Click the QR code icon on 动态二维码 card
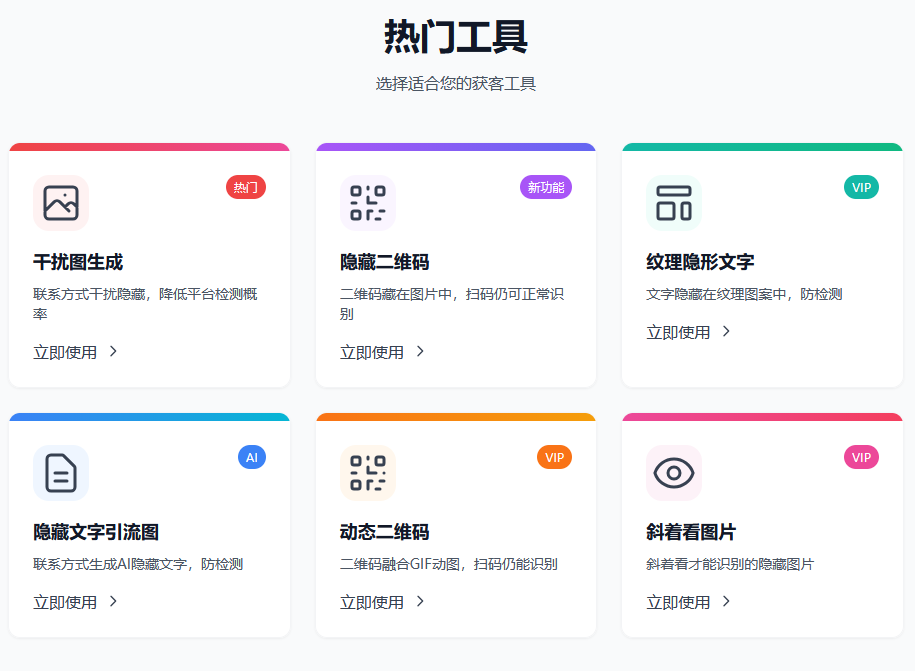915x671 pixels. pos(368,473)
